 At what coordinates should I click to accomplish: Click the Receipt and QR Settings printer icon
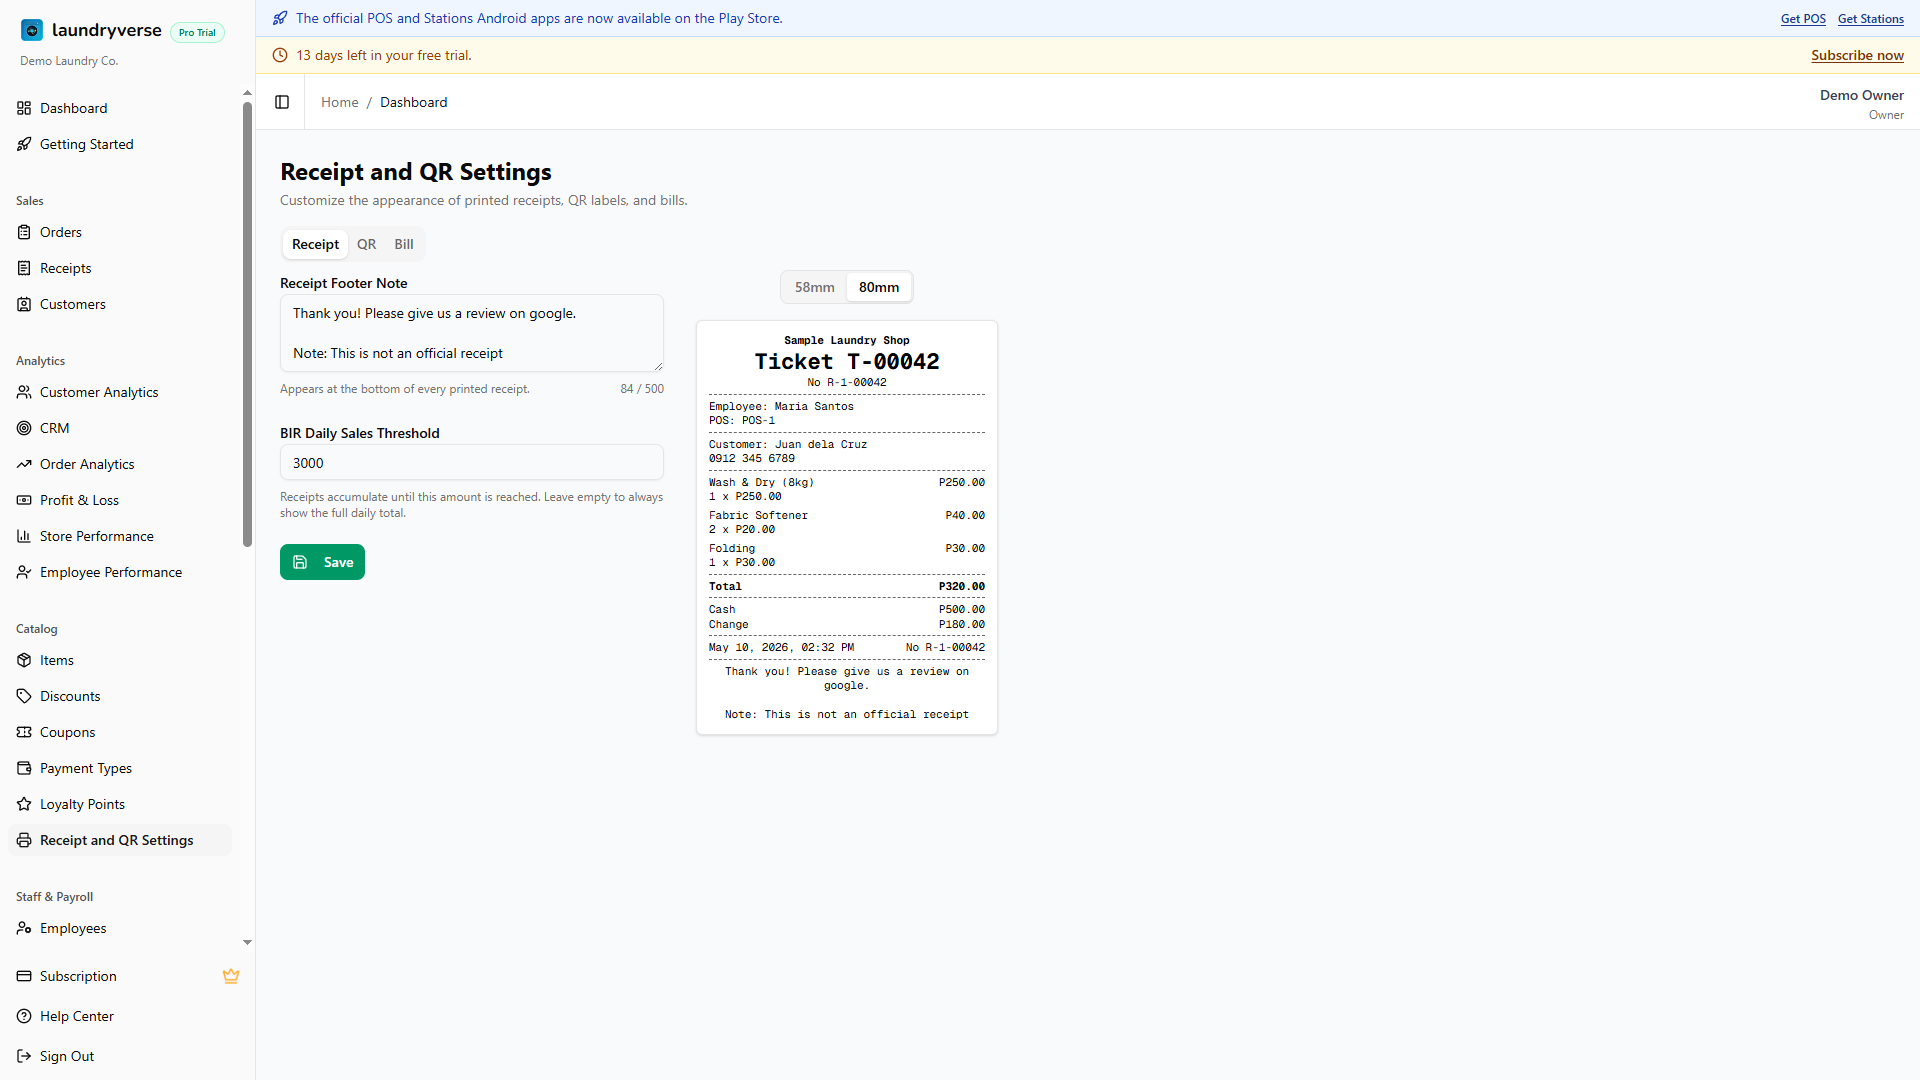point(24,840)
